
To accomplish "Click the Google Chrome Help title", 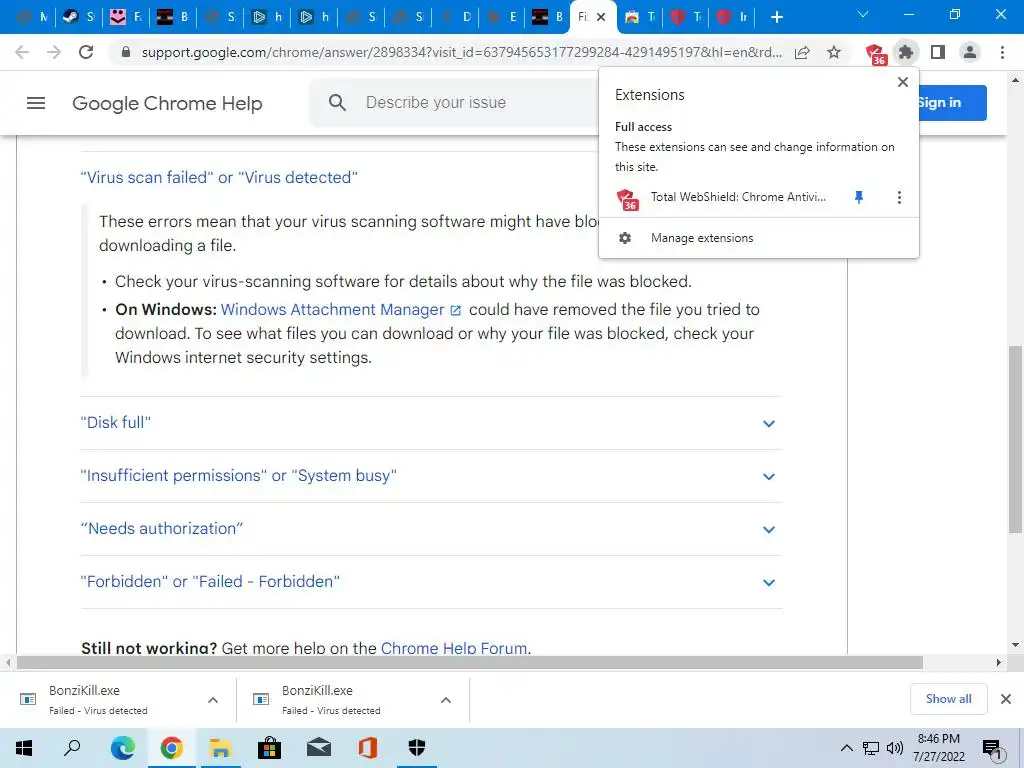I will pyautogui.click(x=167, y=103).
